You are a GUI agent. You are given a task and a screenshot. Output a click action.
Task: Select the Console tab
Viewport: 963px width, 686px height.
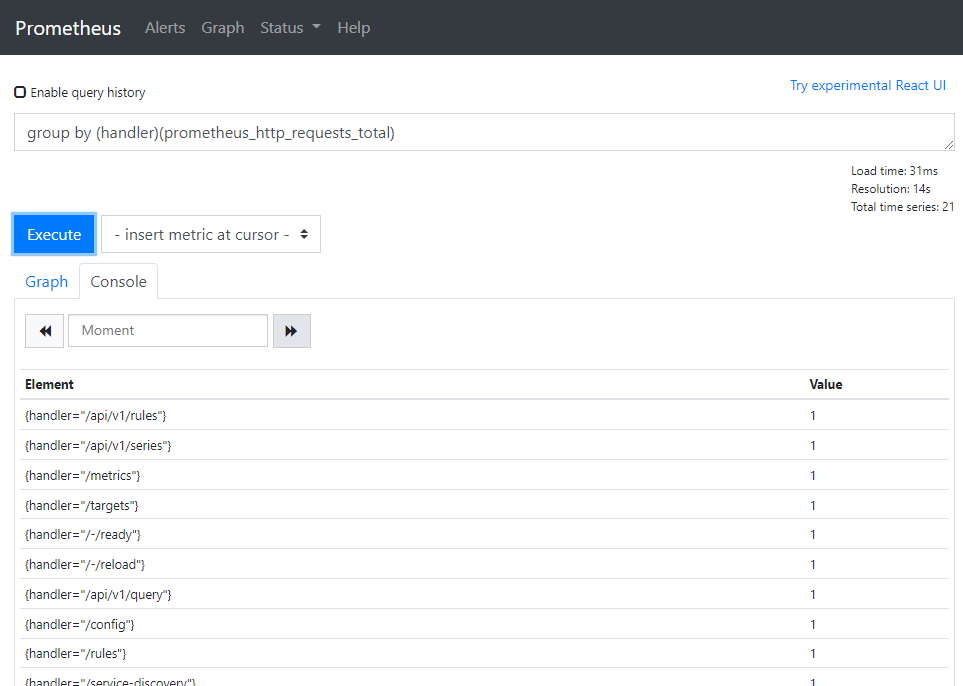118,282
